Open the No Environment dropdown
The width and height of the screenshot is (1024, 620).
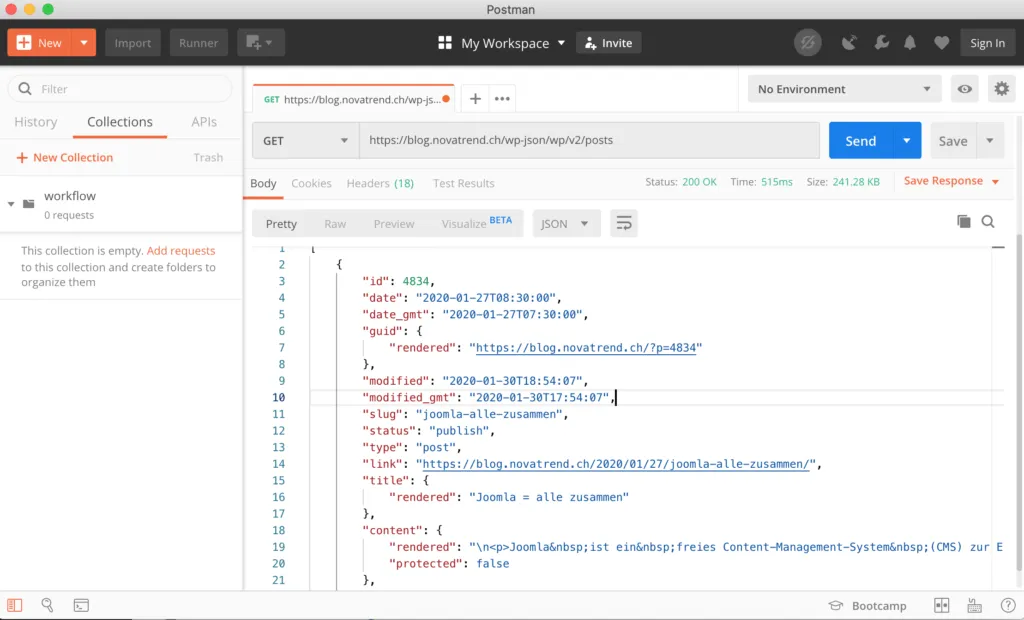(x=844, y=90)
